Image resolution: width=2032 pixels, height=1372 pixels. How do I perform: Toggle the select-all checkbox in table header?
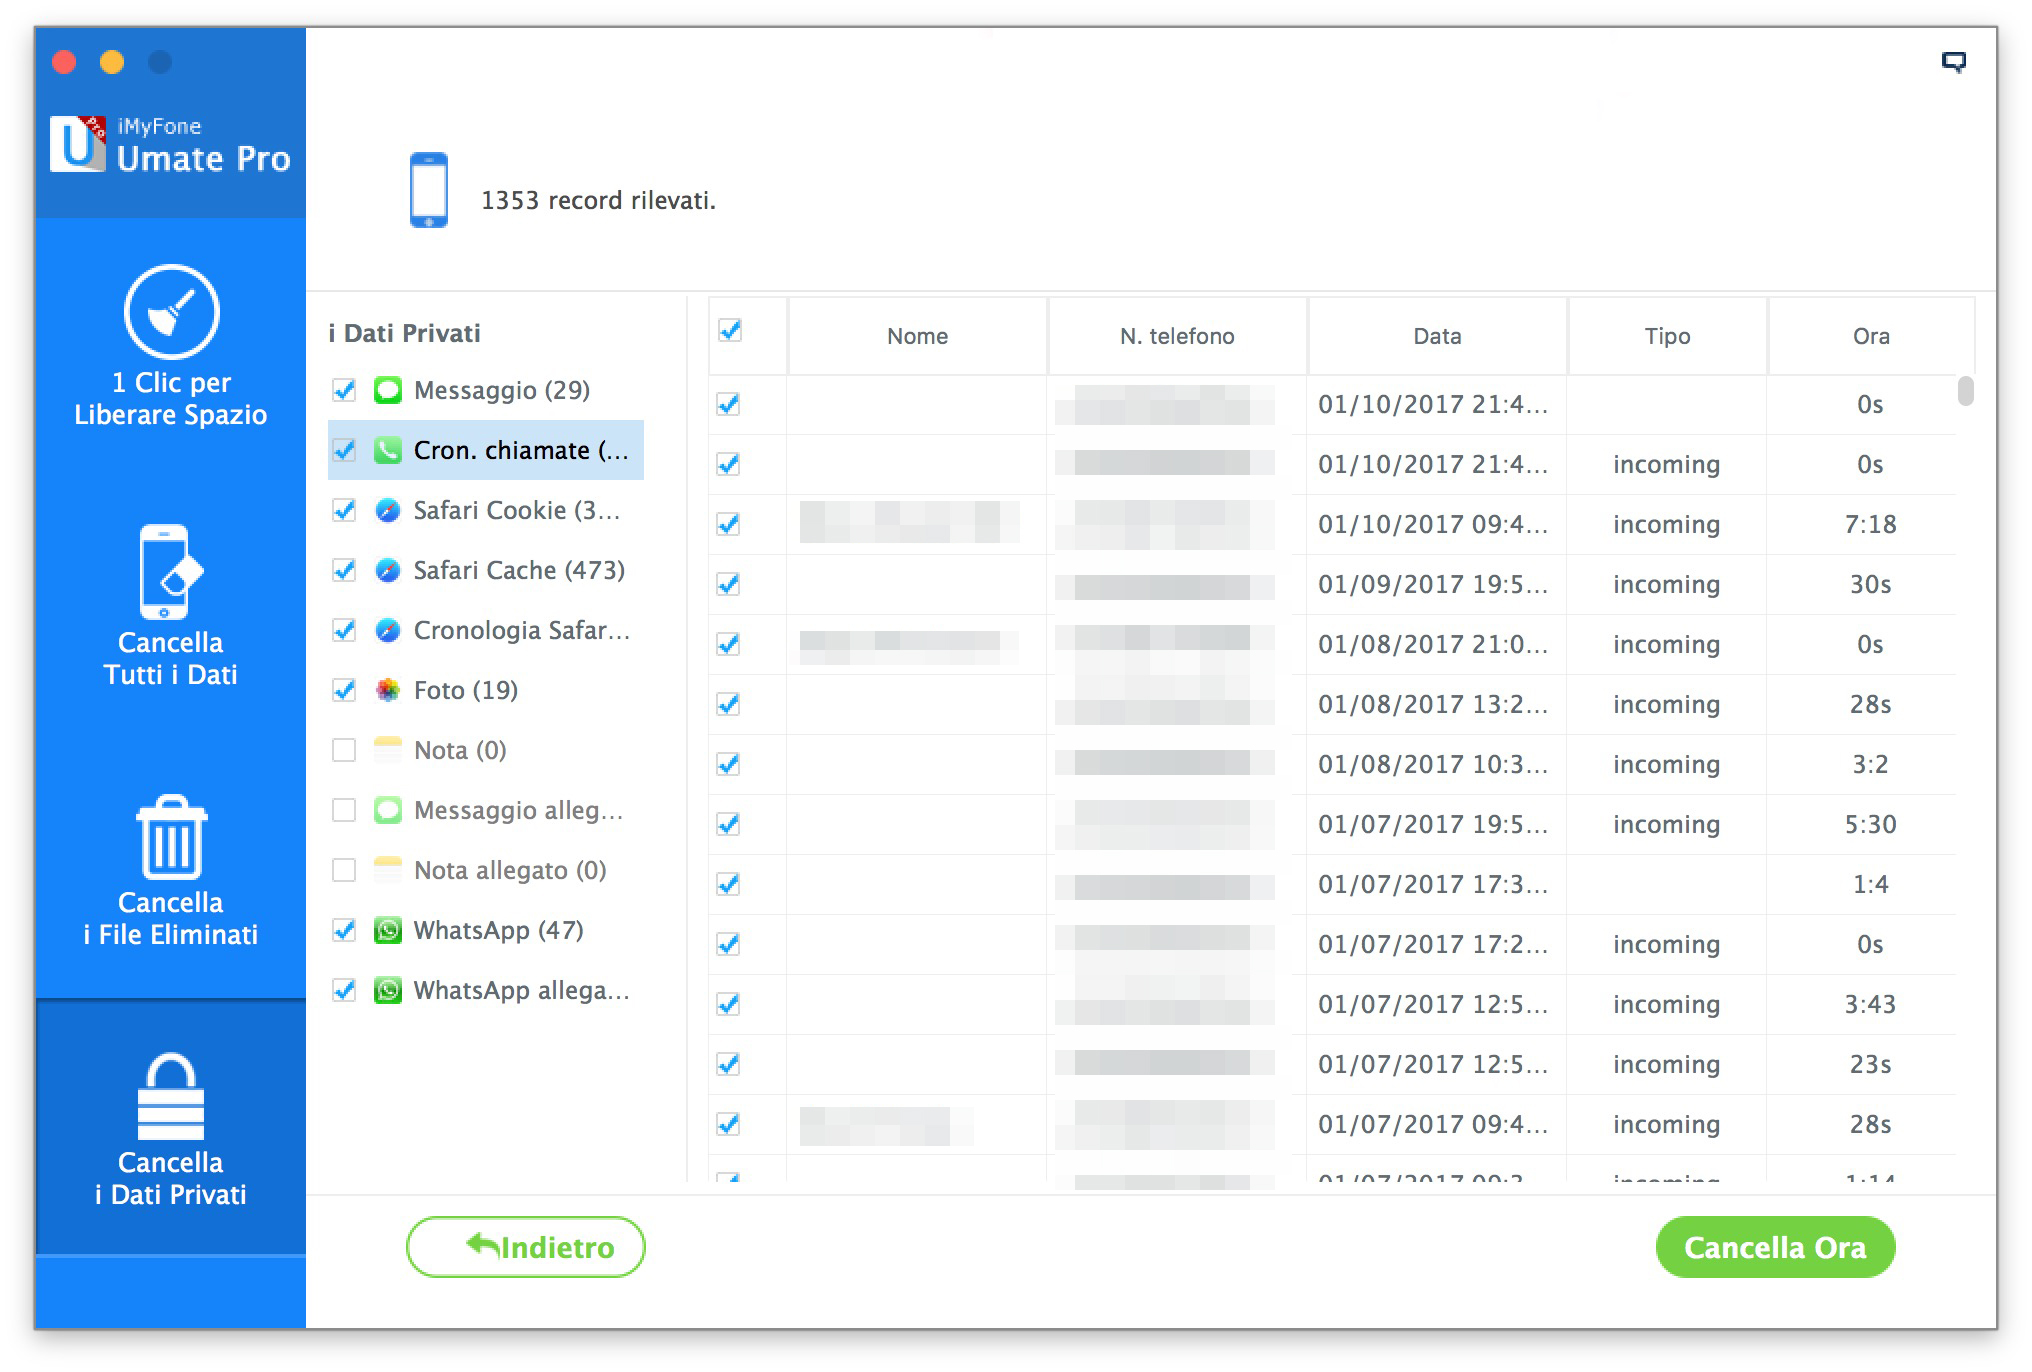pyautogui.click(x=730, y=331)
